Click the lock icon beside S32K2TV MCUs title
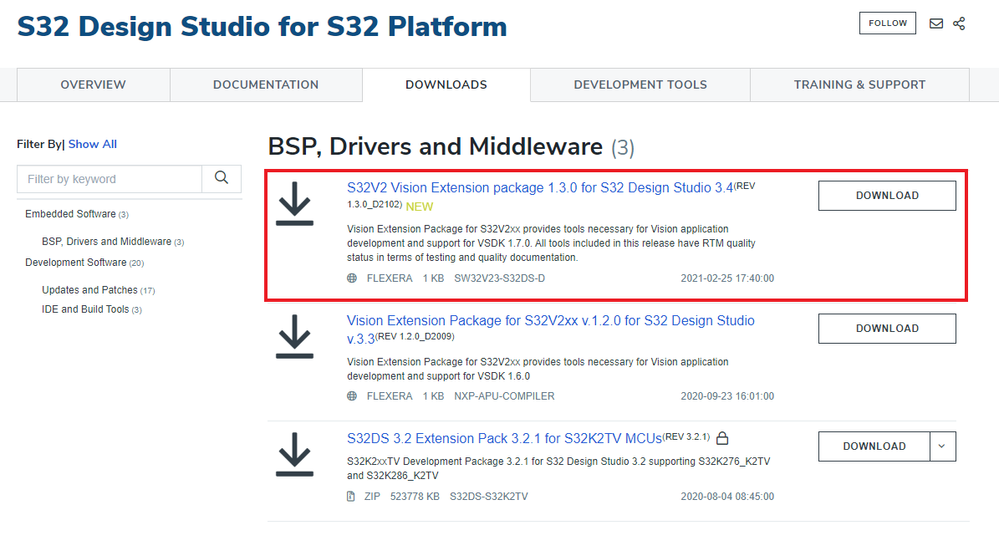This screenshot has height=536, width=999. [x=722, y=438]
